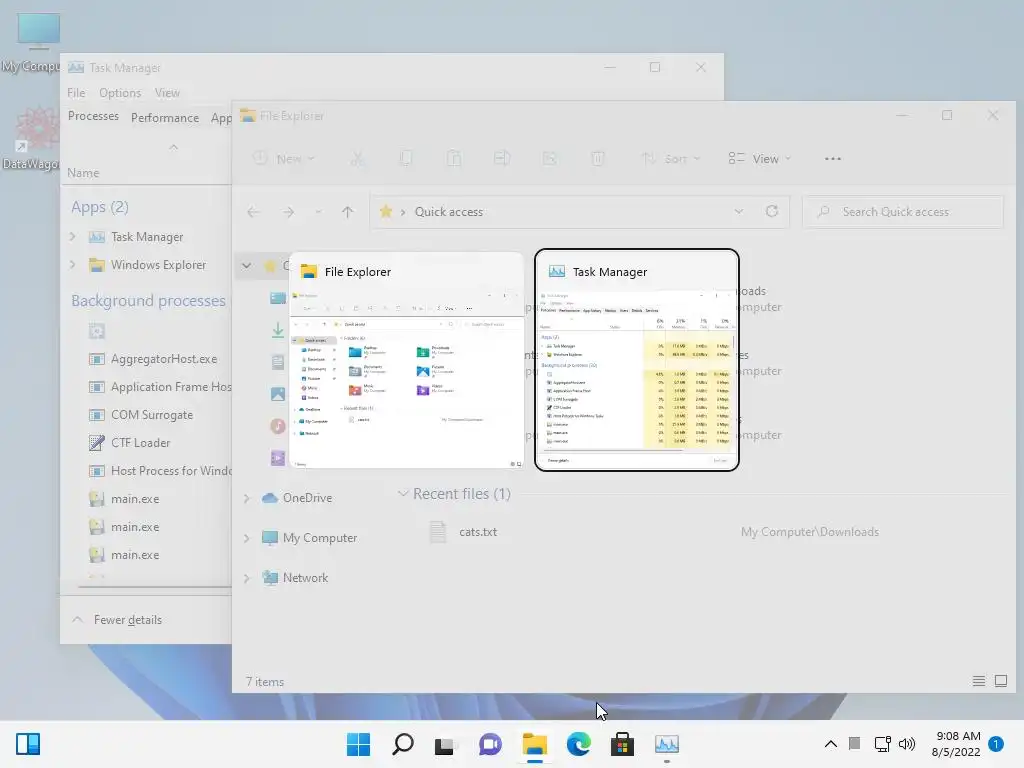Expand OneDrive in navigation pane
1024x768 pixels.
pyautogui.click(x=247, y=498)
